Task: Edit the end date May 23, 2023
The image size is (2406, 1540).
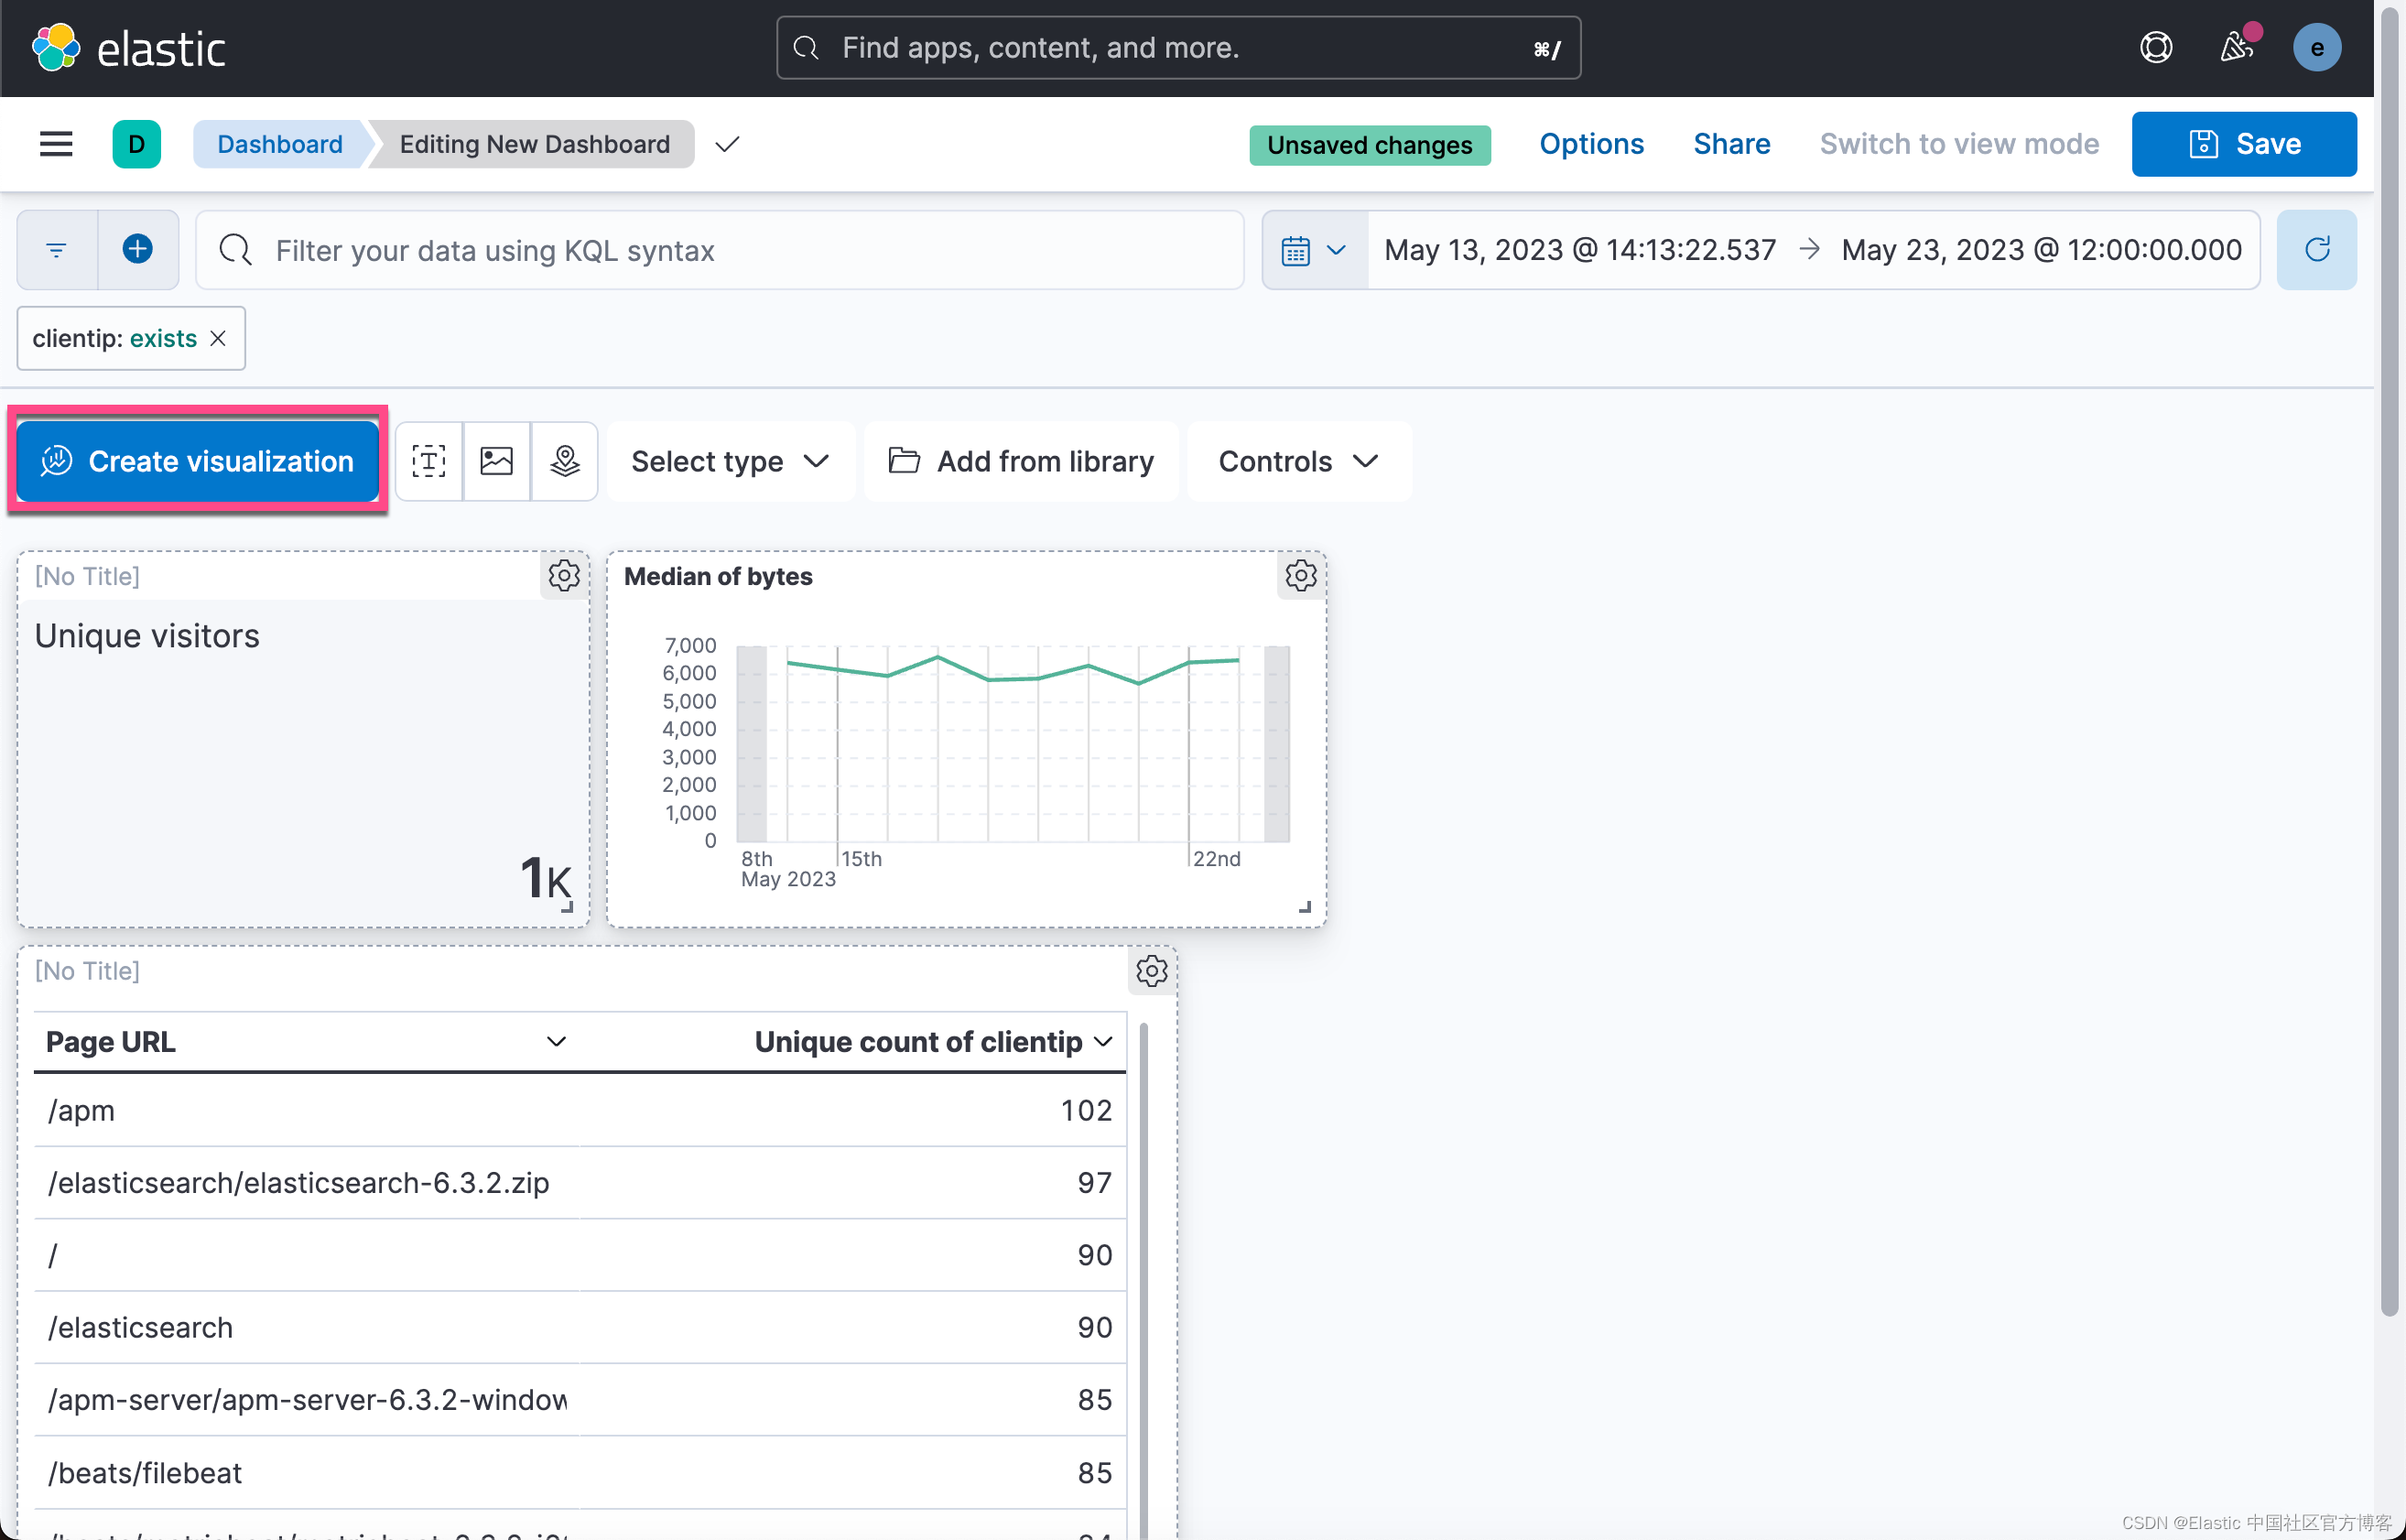Action: click(x=2041, y=250)
